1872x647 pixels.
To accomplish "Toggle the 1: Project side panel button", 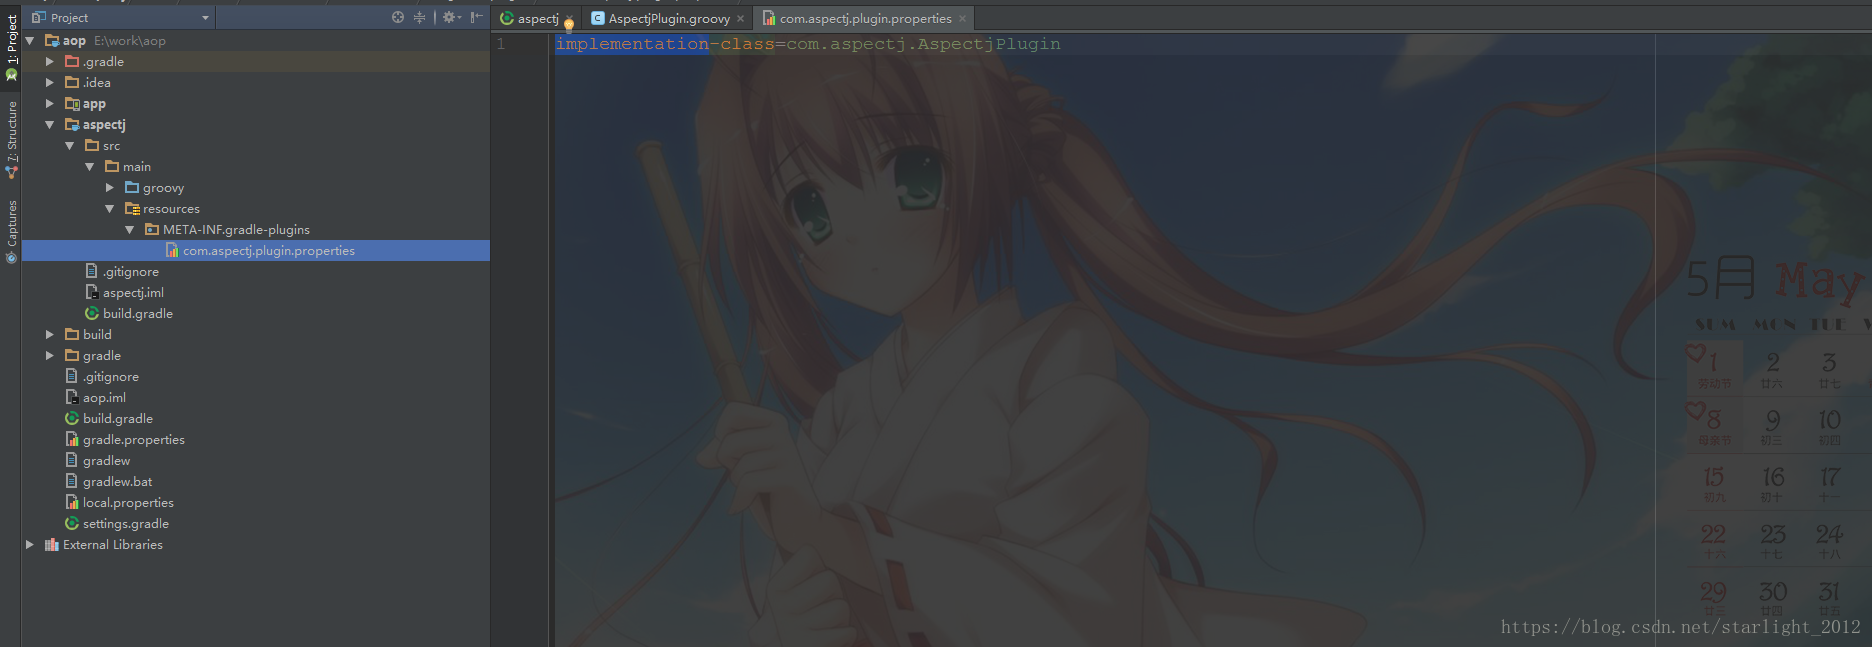I will (11, 46).
